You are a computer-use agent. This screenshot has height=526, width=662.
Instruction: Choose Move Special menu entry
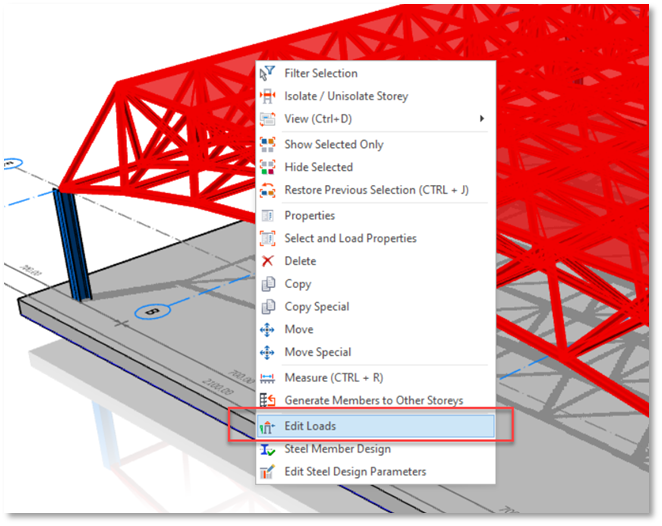pyautogui.click(x=317, y=352)
